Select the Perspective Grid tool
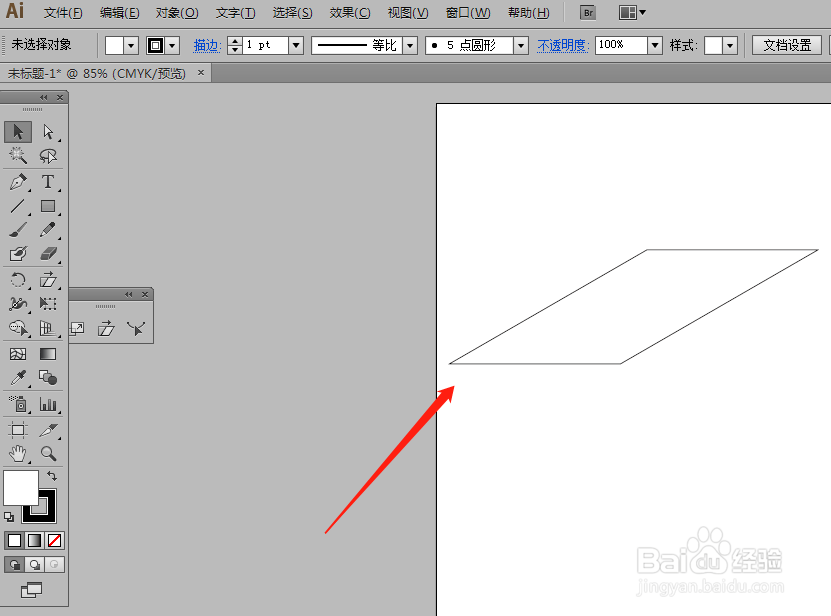The image size is (831, 616). (48, 328)
